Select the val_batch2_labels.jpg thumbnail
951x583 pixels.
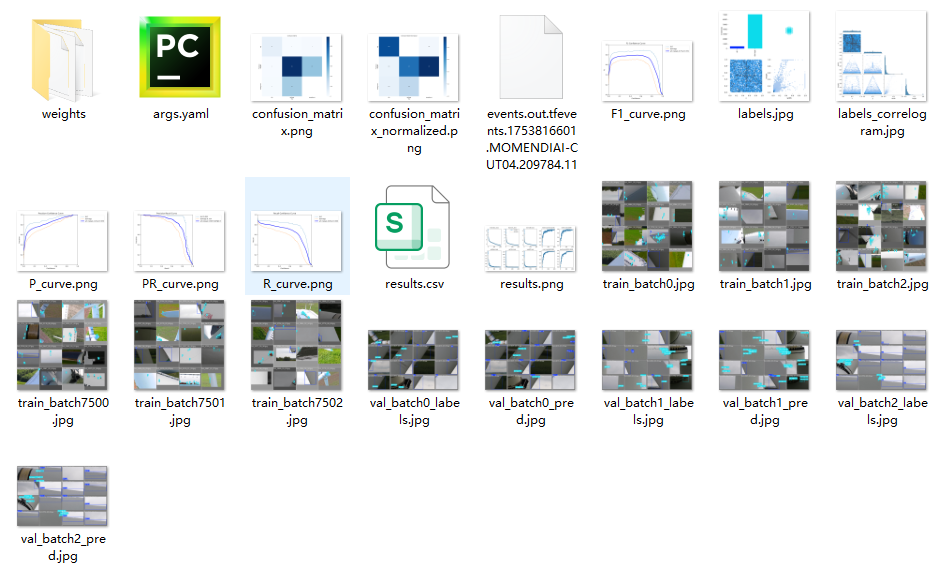(x=881, y=360)
